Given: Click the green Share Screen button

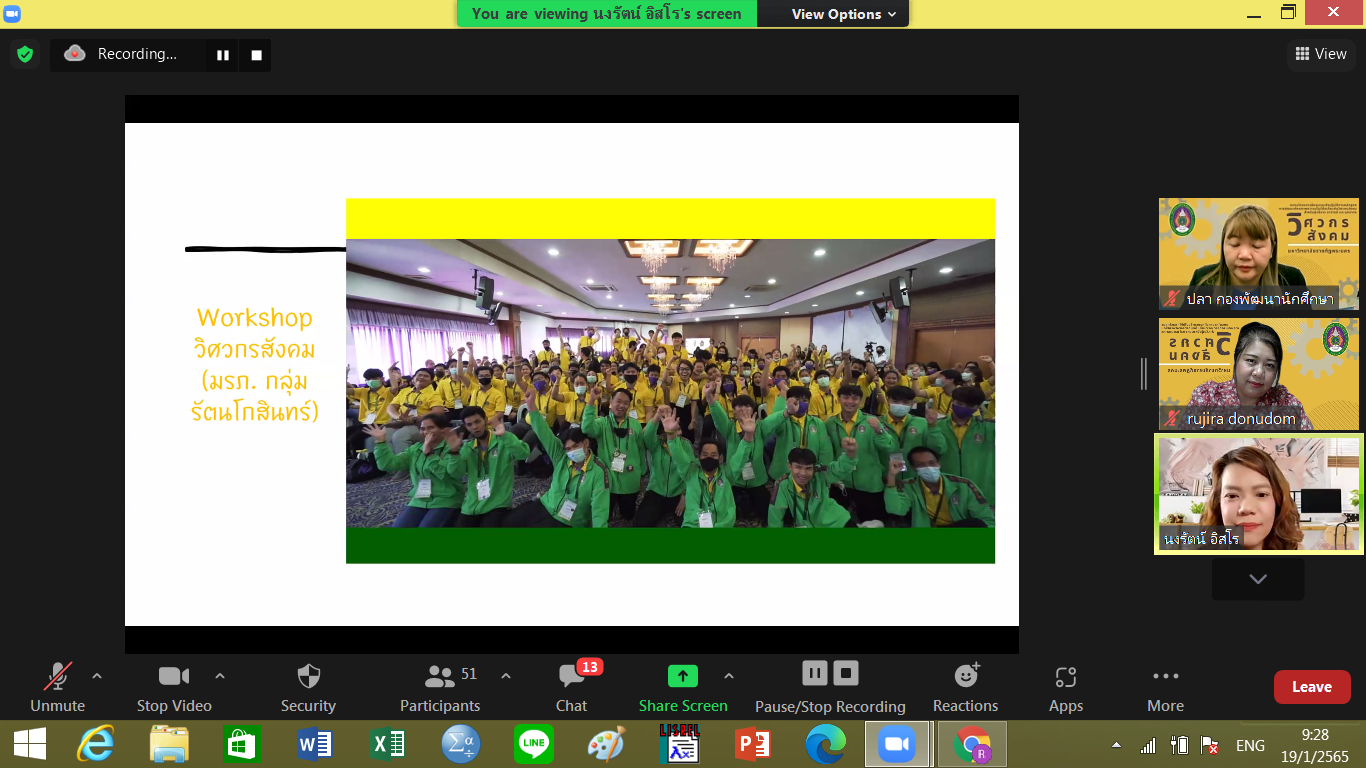Looking at the screenshot, I should 683,688.
